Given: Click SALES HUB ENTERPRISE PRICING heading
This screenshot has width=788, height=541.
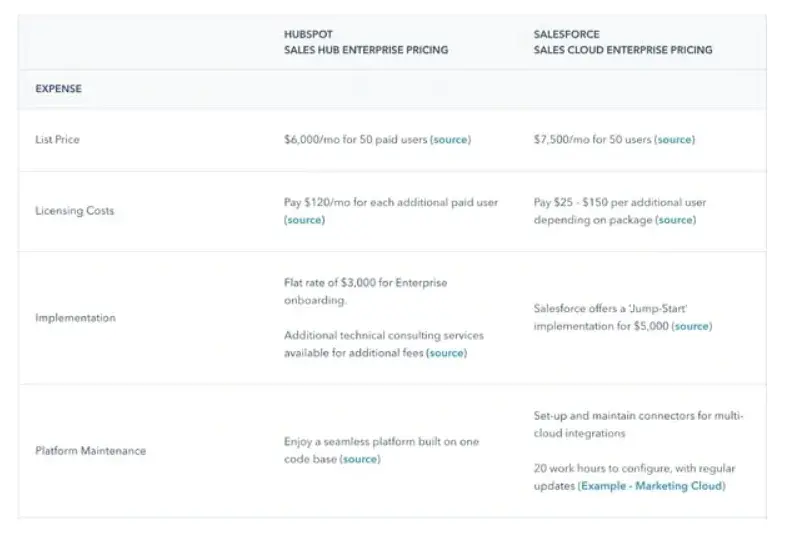Looking at the screenshot, I should (x=366, y=50).
